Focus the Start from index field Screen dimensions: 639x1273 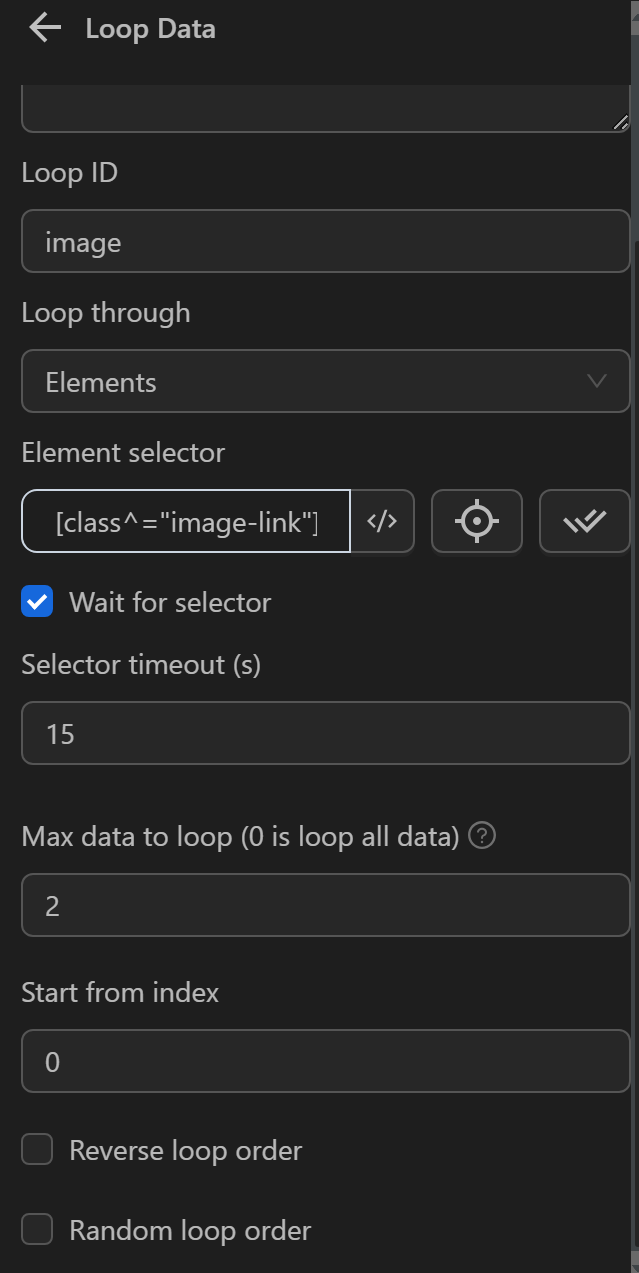pyautogui.click(x=325, y=1061)
